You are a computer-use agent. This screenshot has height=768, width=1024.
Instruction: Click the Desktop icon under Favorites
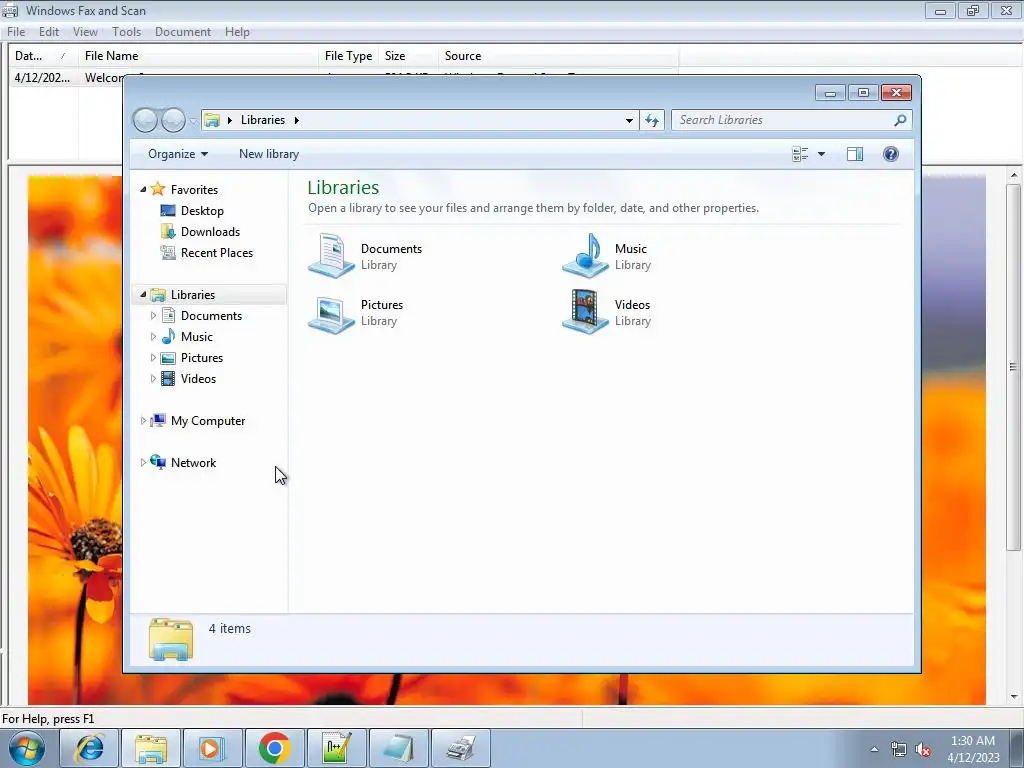(168, 210)
